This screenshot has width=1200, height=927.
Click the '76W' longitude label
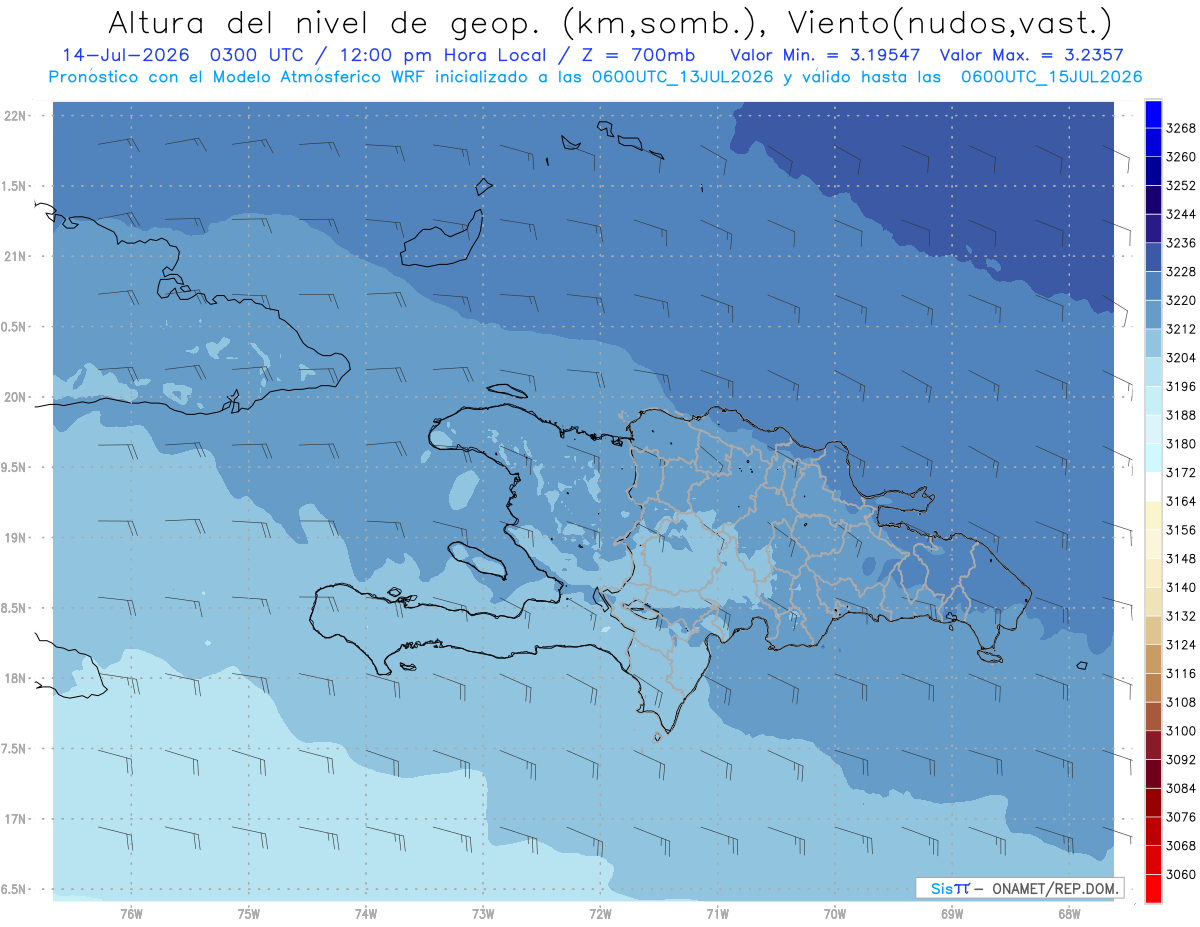click(x=131, y=914)
